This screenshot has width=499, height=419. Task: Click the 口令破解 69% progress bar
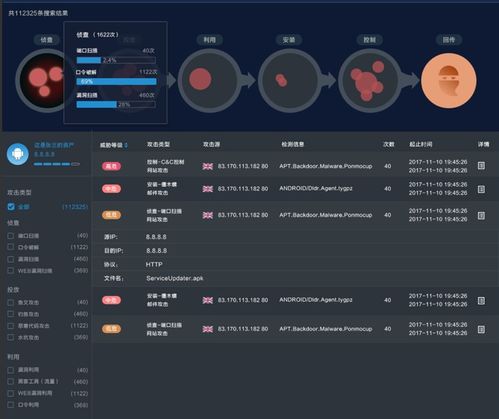pyautogui.click(x=116, y=81)
